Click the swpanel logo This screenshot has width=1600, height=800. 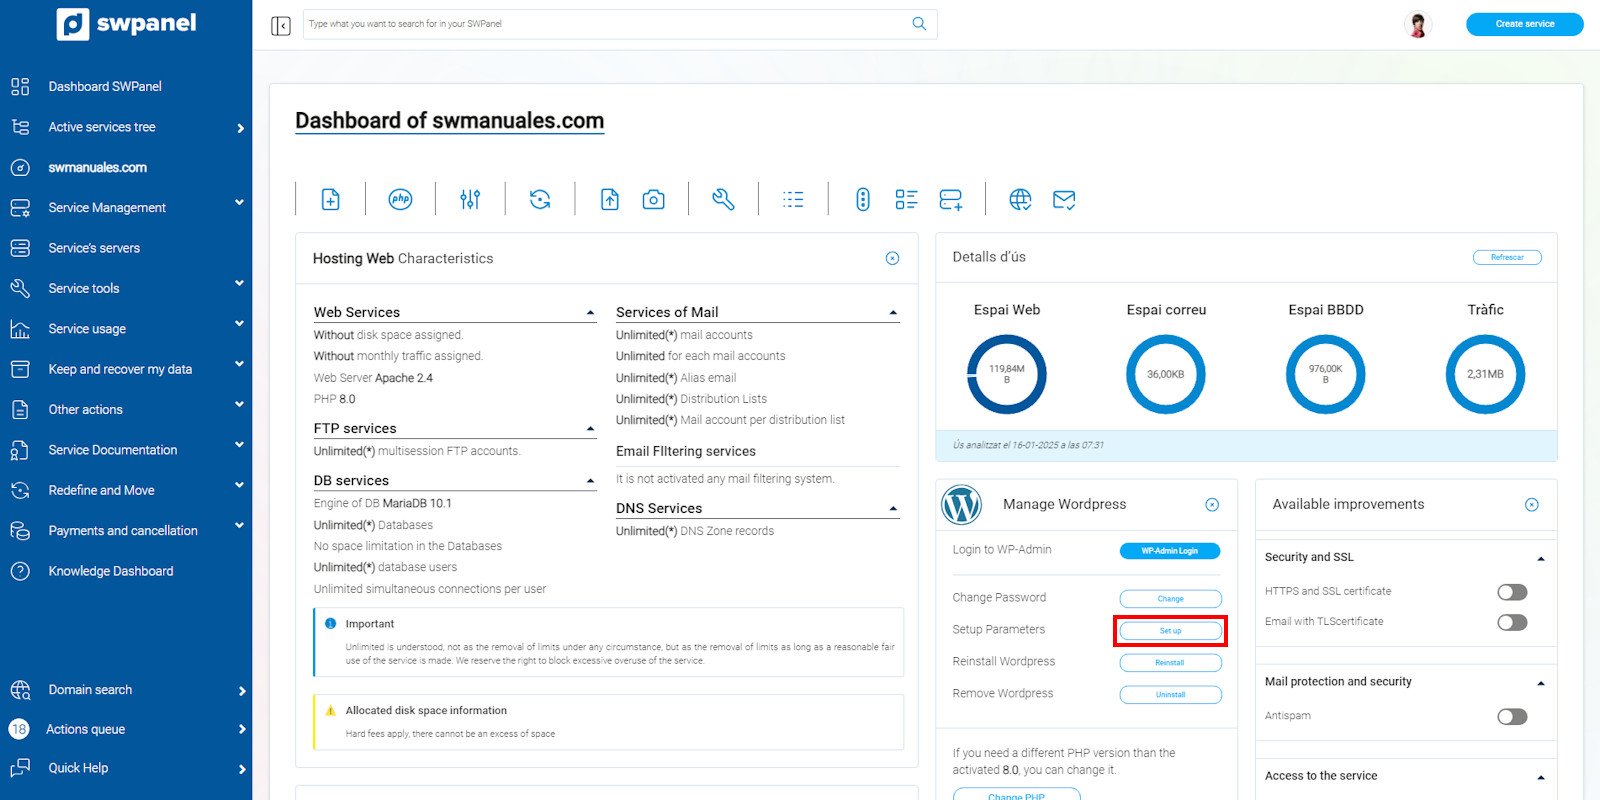point(126,24)
